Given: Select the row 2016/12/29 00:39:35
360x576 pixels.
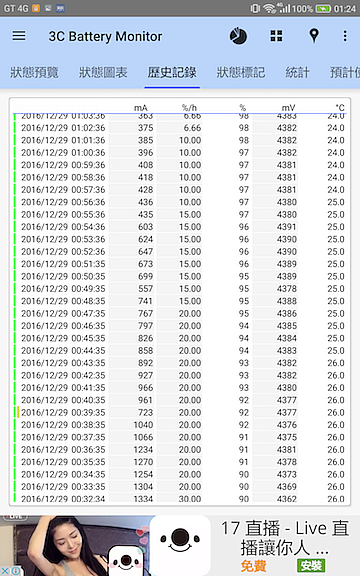Looking at the screenshot, I should pyautogui.click(x=180, y=413).
